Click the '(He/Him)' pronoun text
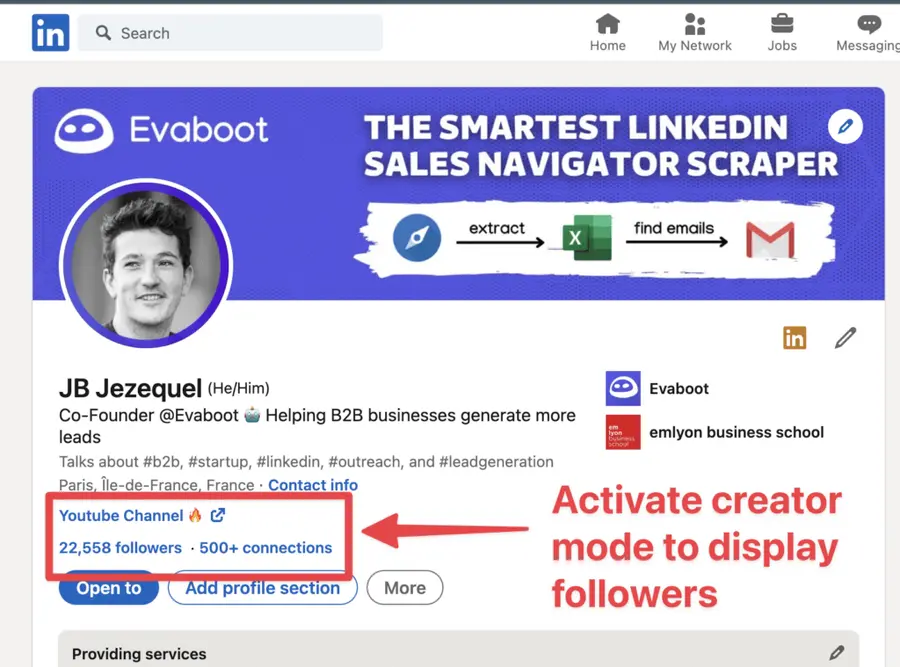The width and height of the screenshot is (900, 667). point(238,389)
